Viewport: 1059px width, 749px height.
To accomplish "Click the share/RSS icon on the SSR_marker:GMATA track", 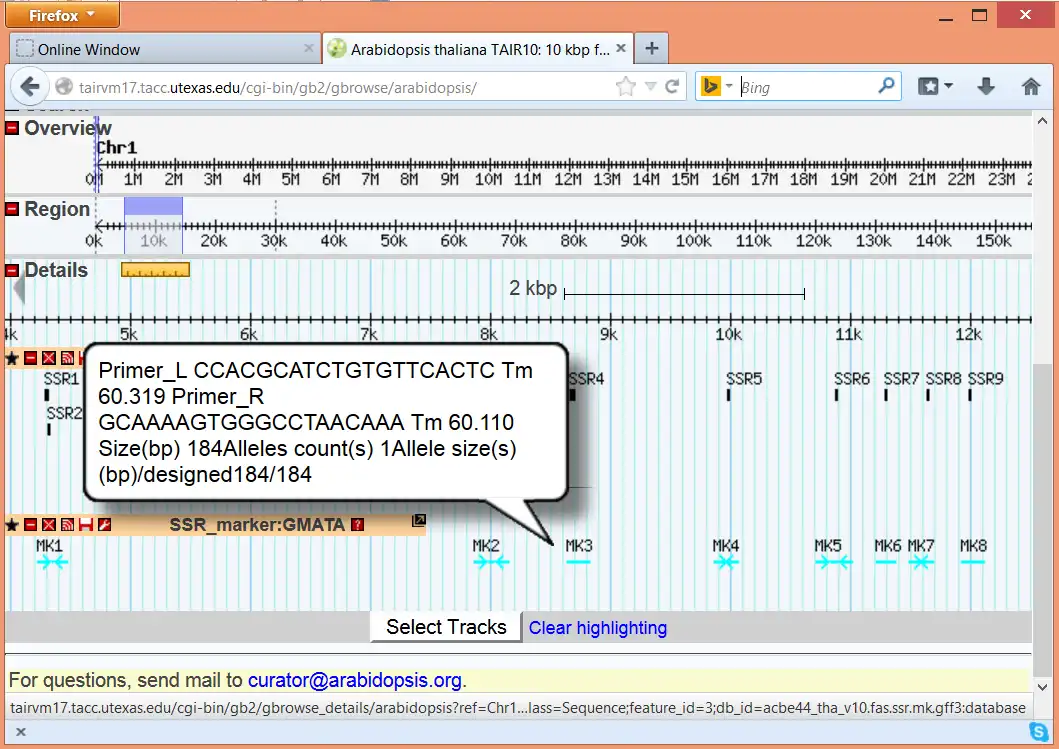I will [67, 525].
